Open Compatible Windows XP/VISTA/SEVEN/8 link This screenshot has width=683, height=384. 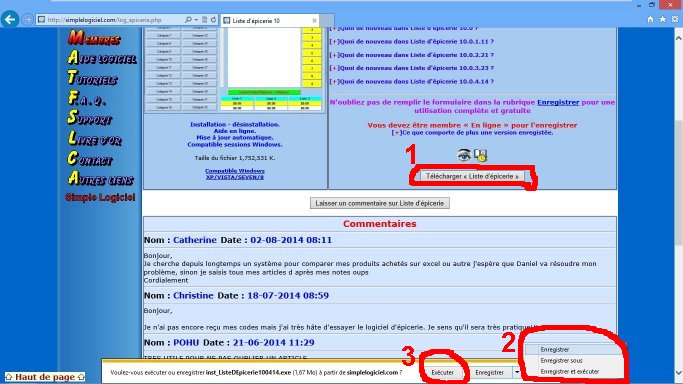tap(235, 174)
